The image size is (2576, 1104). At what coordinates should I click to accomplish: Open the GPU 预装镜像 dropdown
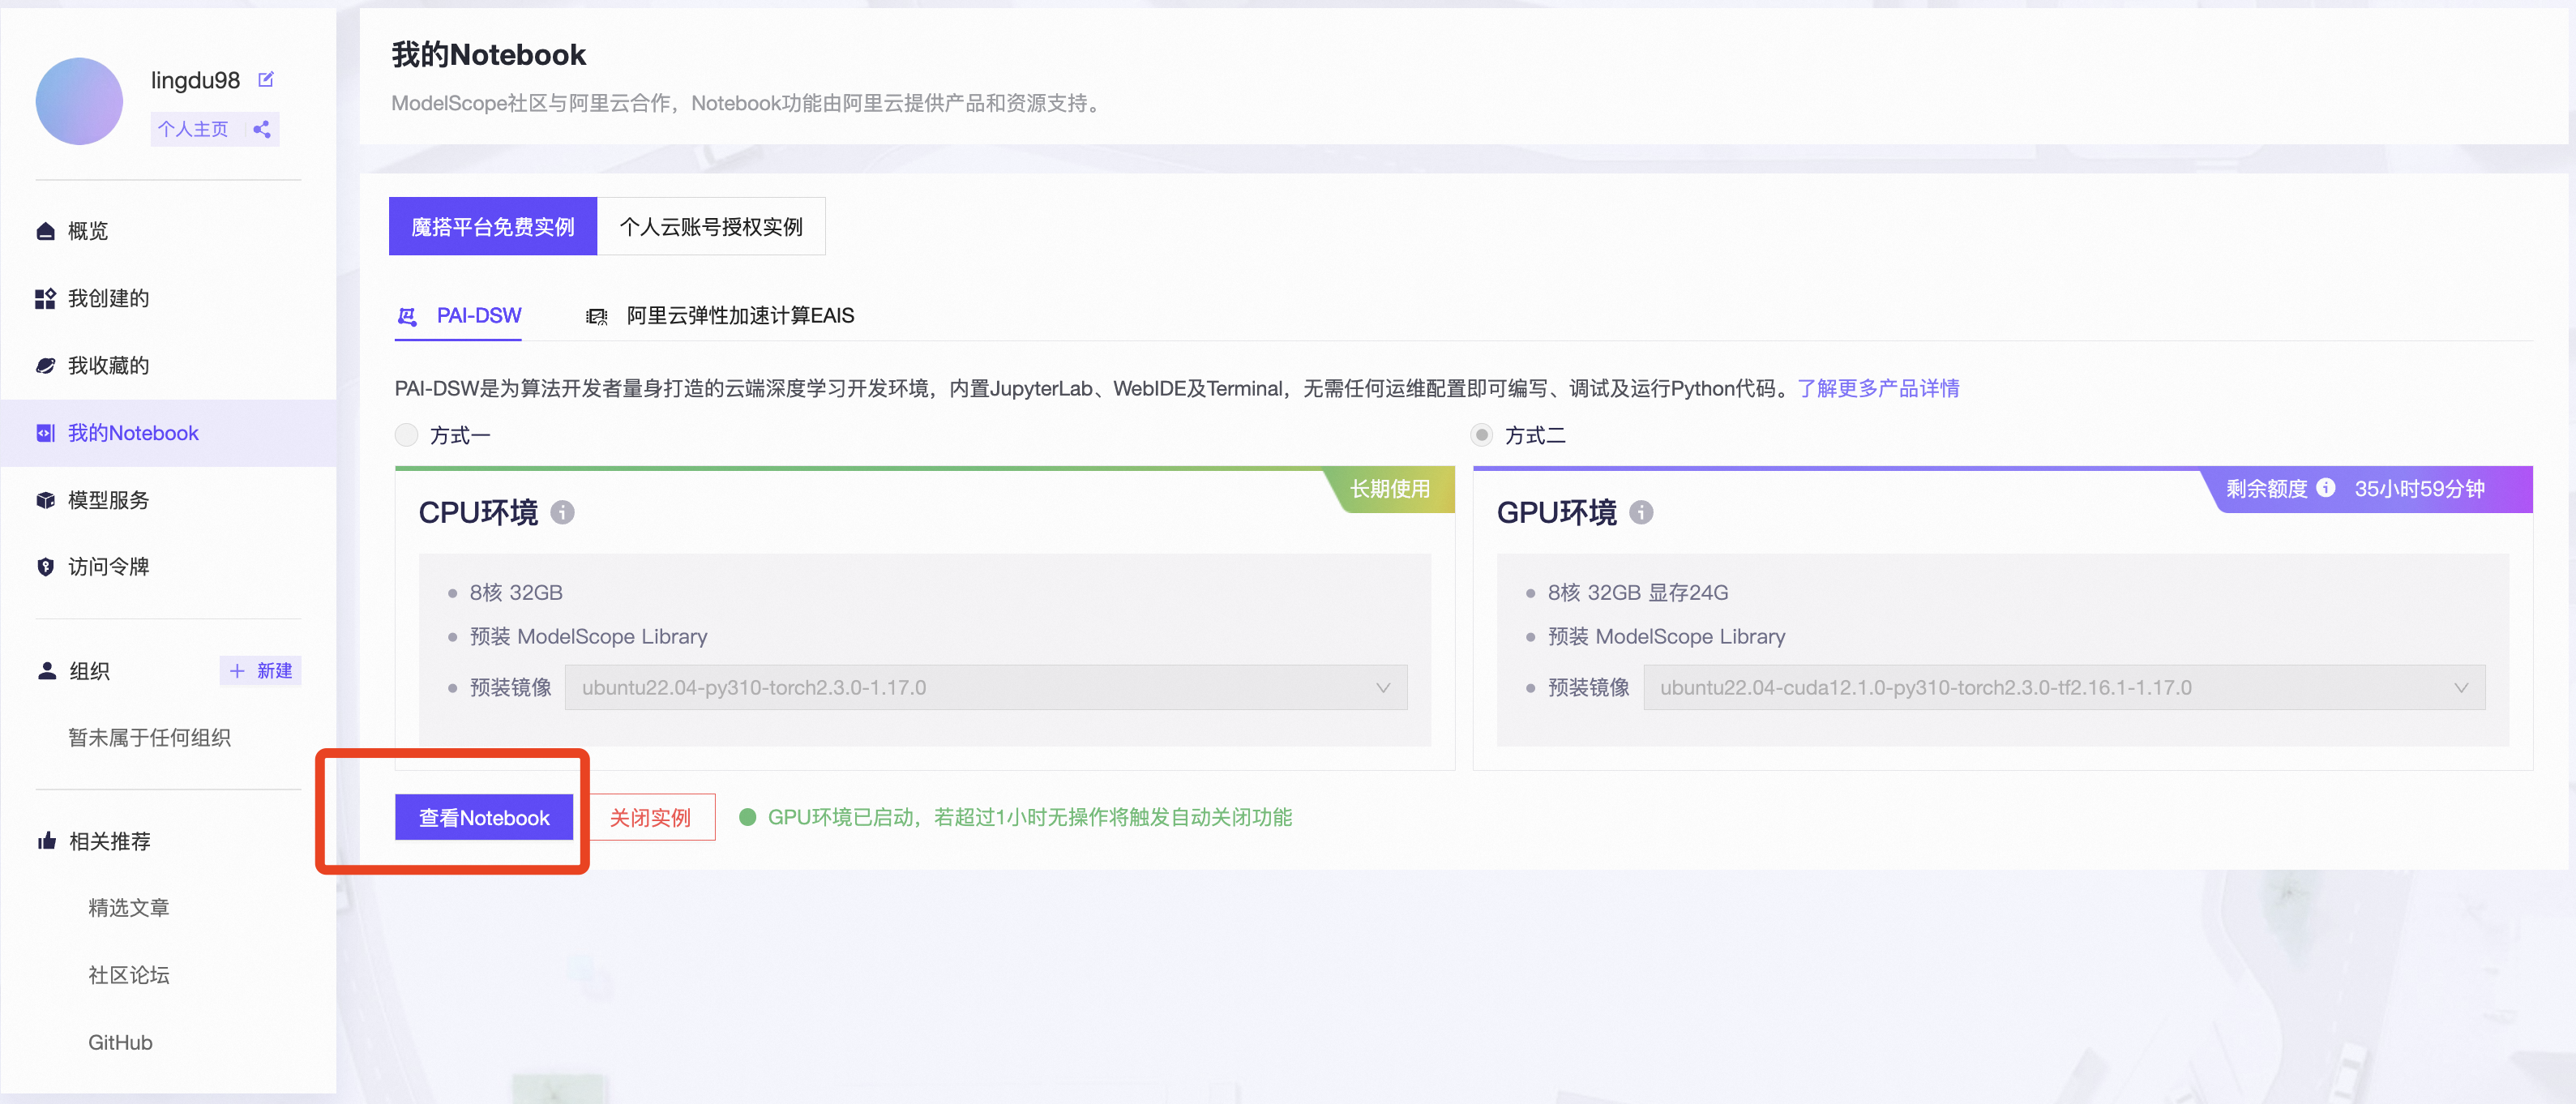2064,687
